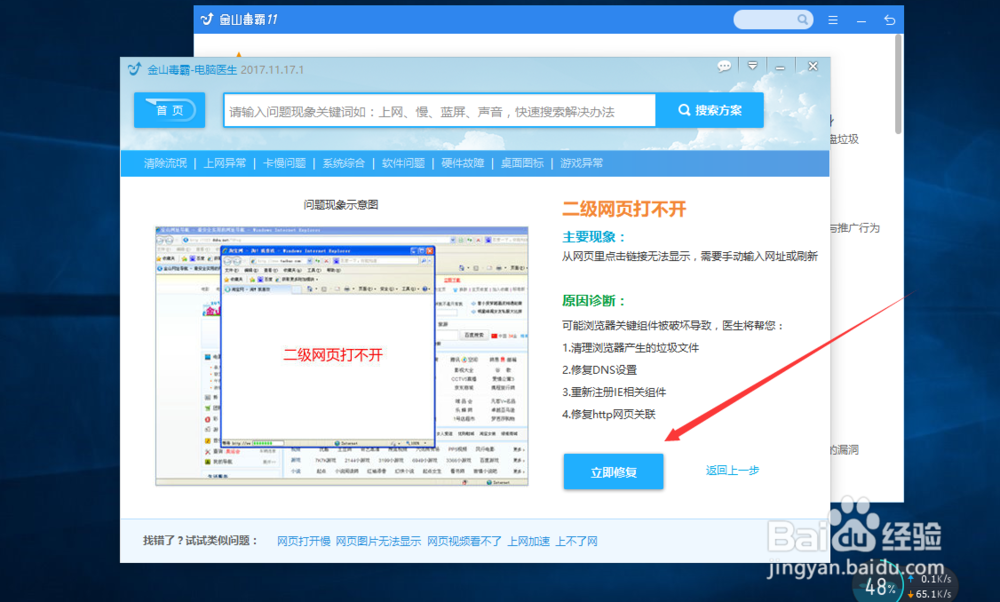Click the 立即修复 repair button
Viewport: 1000px width, 602px height.
click(x=613, y=472)
